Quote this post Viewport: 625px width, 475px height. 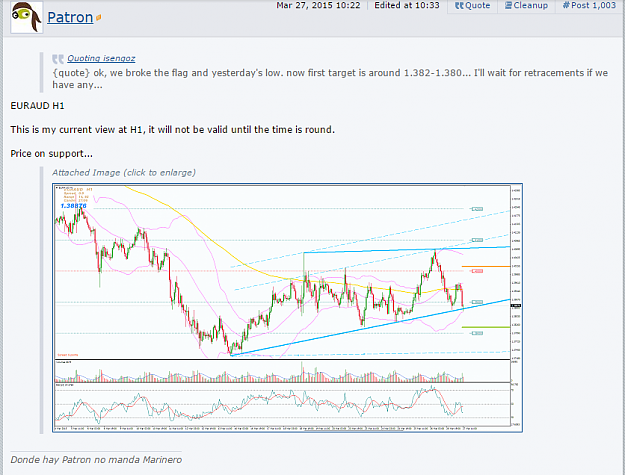[x=472, y=6]
